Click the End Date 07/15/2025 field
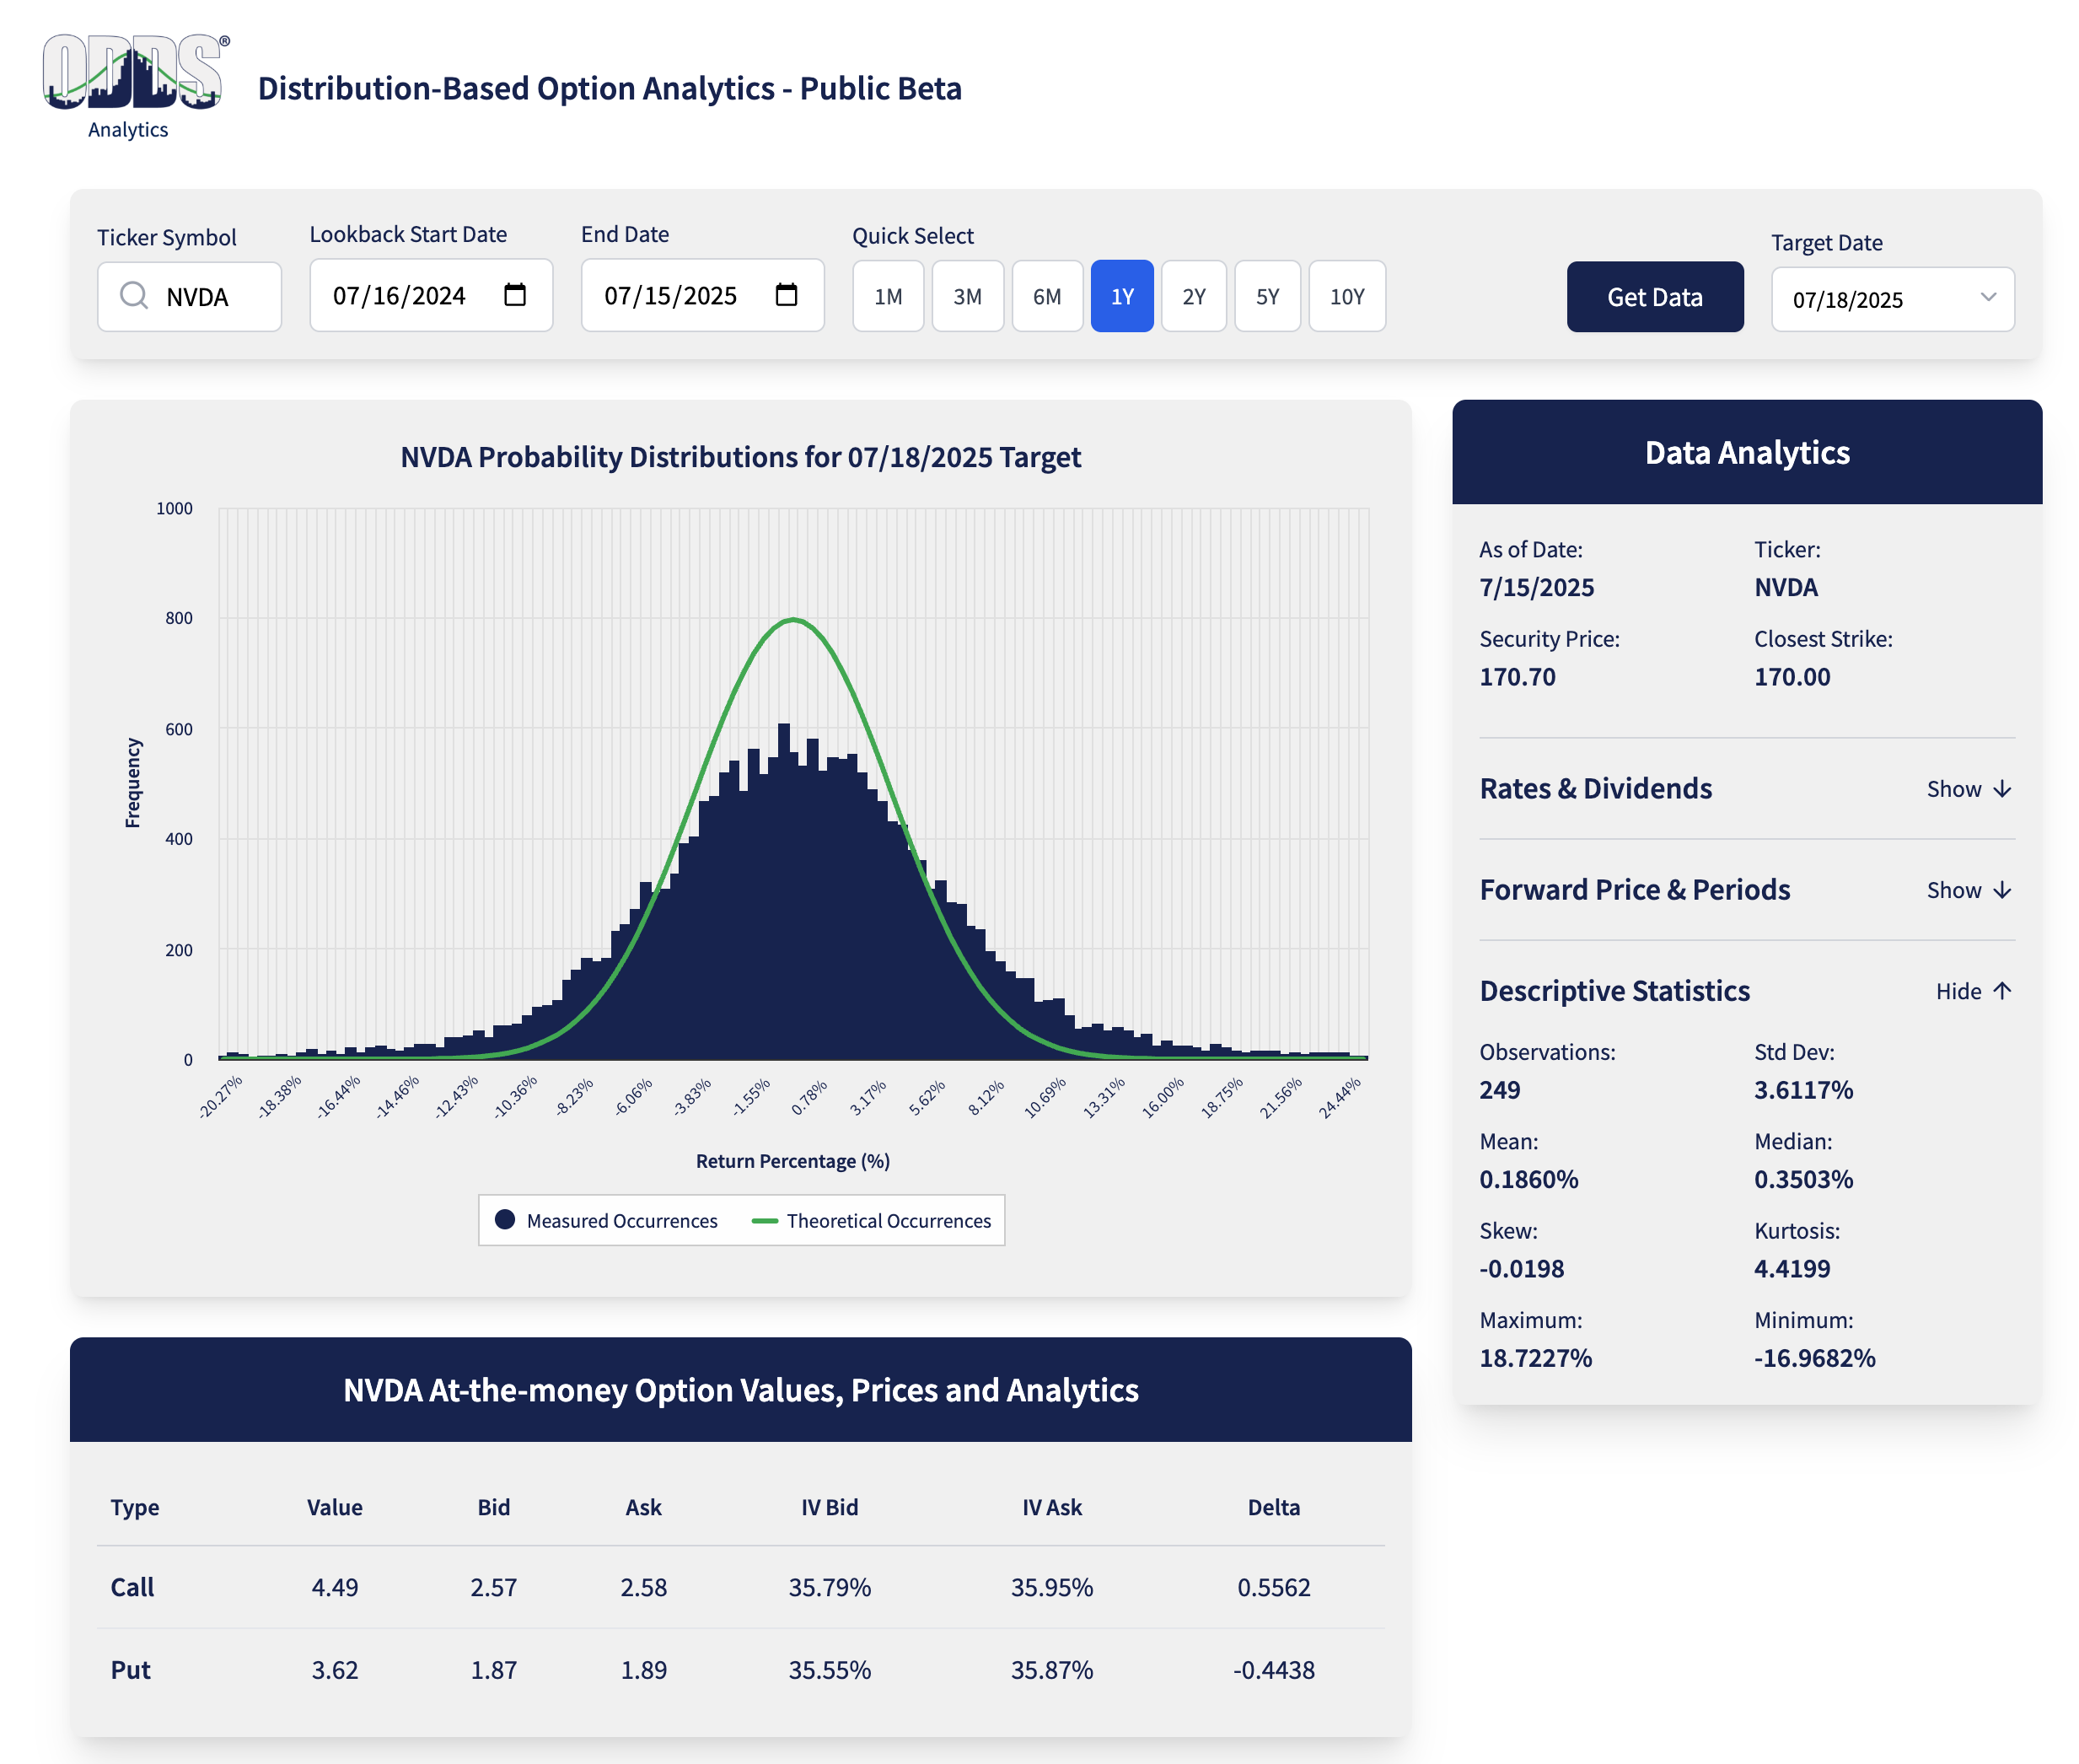2079x1764 pixels. 702,295
